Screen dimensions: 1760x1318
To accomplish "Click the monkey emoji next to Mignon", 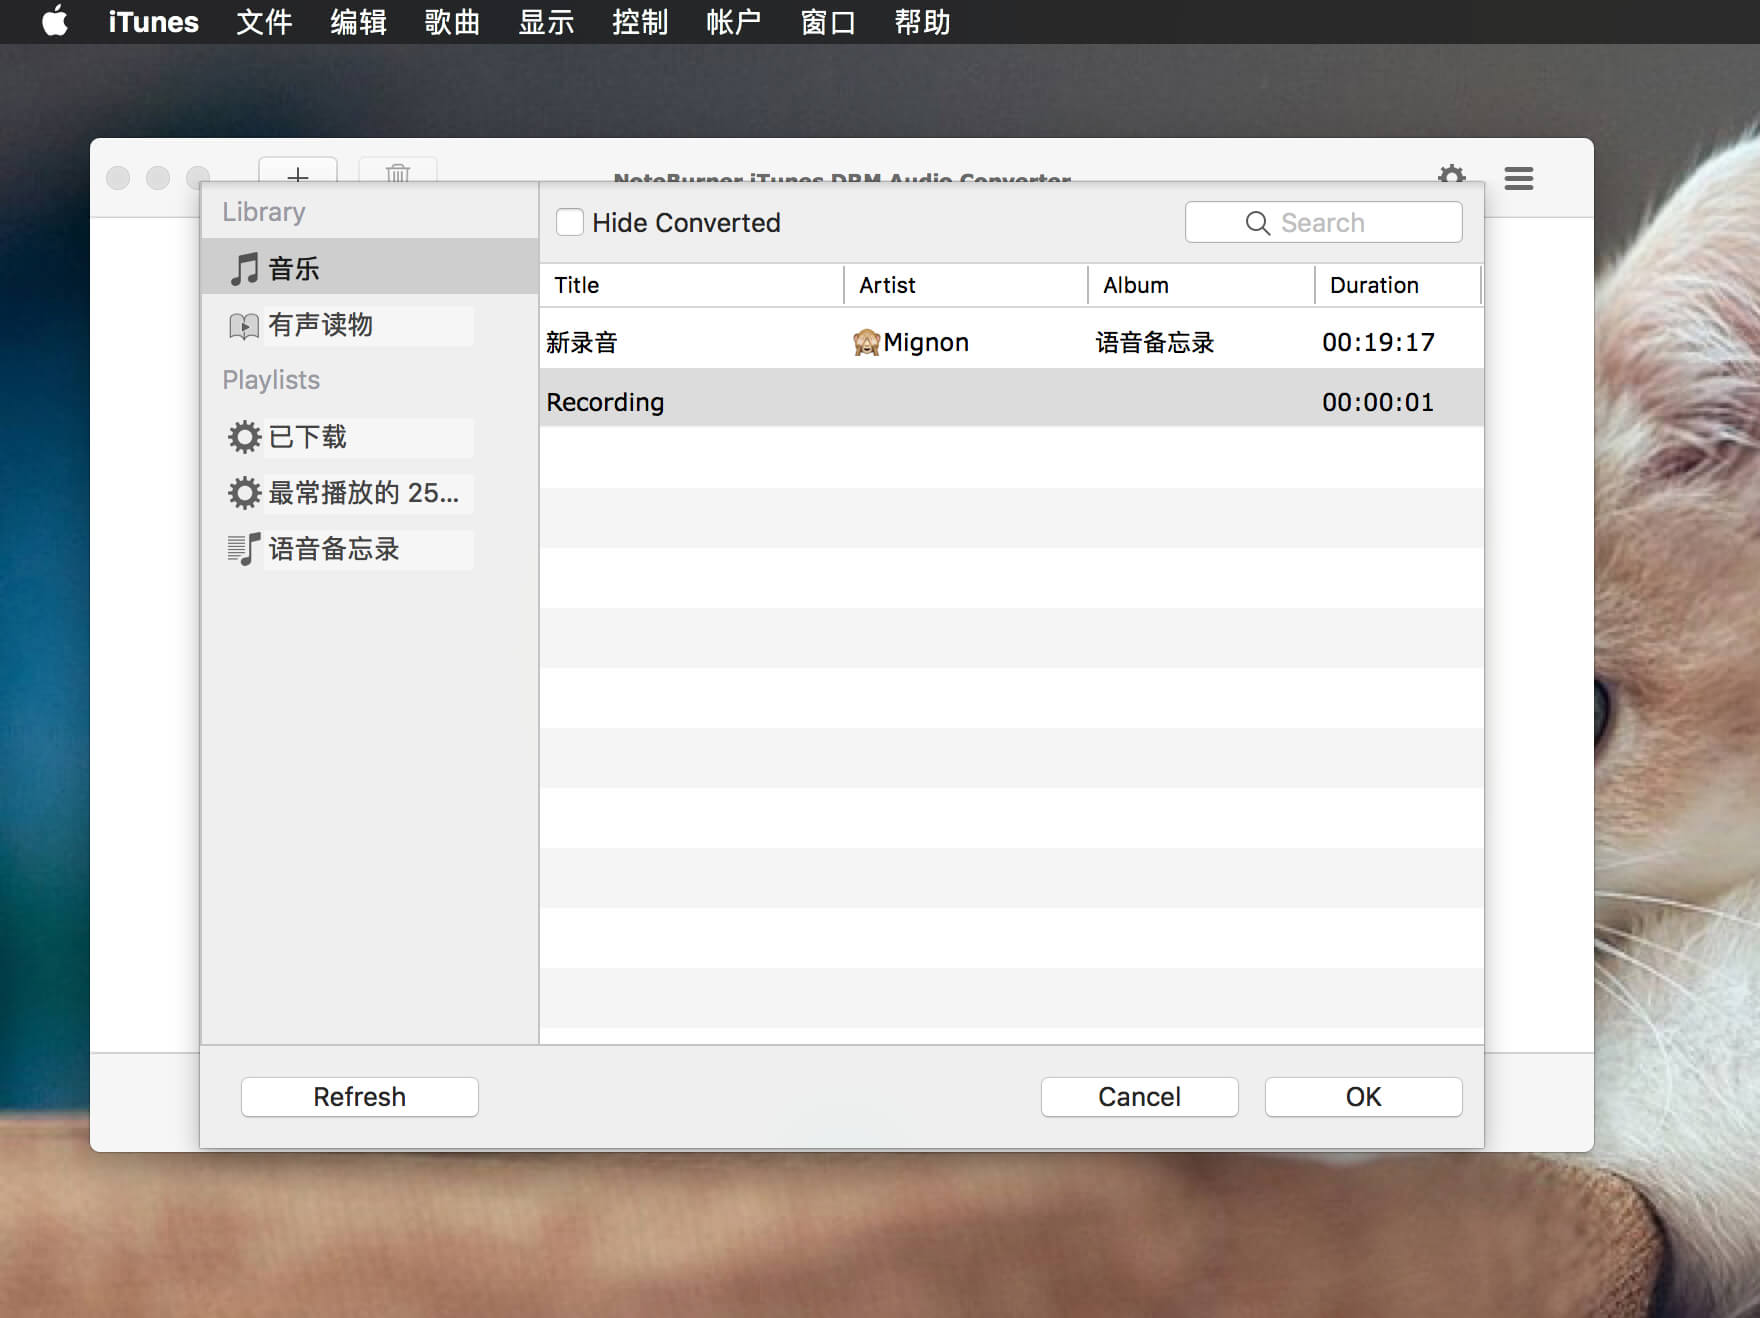I will (866, 343).
